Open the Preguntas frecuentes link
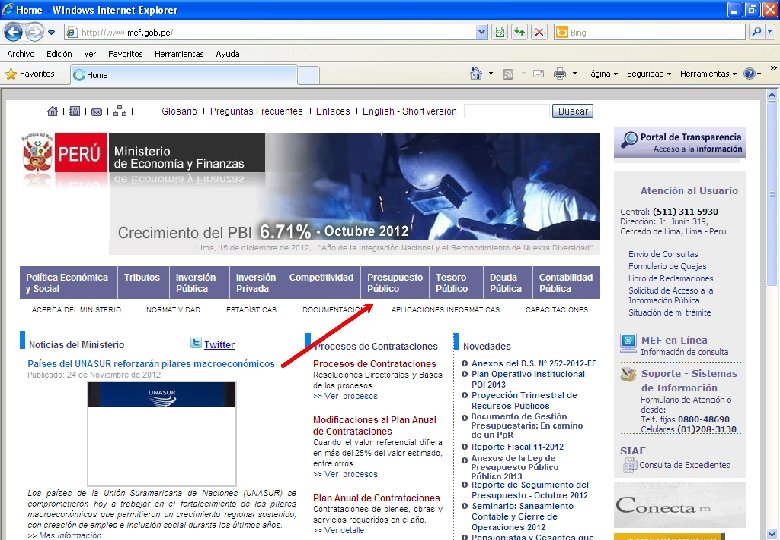The image size is (780, 540). coord(256,111)
